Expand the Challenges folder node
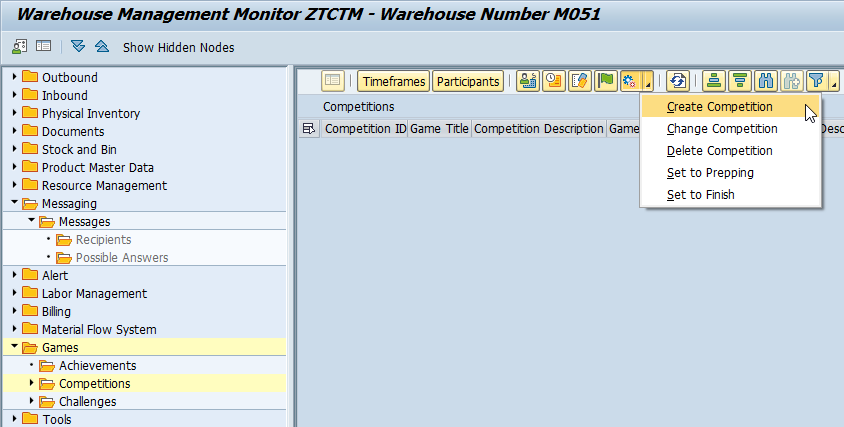Image resolution: width=844 pixels, height=427 pixels. 32,402
